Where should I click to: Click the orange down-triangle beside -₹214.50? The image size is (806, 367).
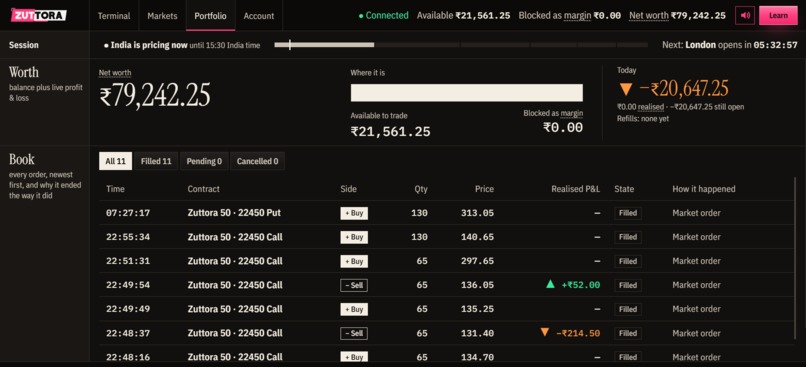click(544, 332)
